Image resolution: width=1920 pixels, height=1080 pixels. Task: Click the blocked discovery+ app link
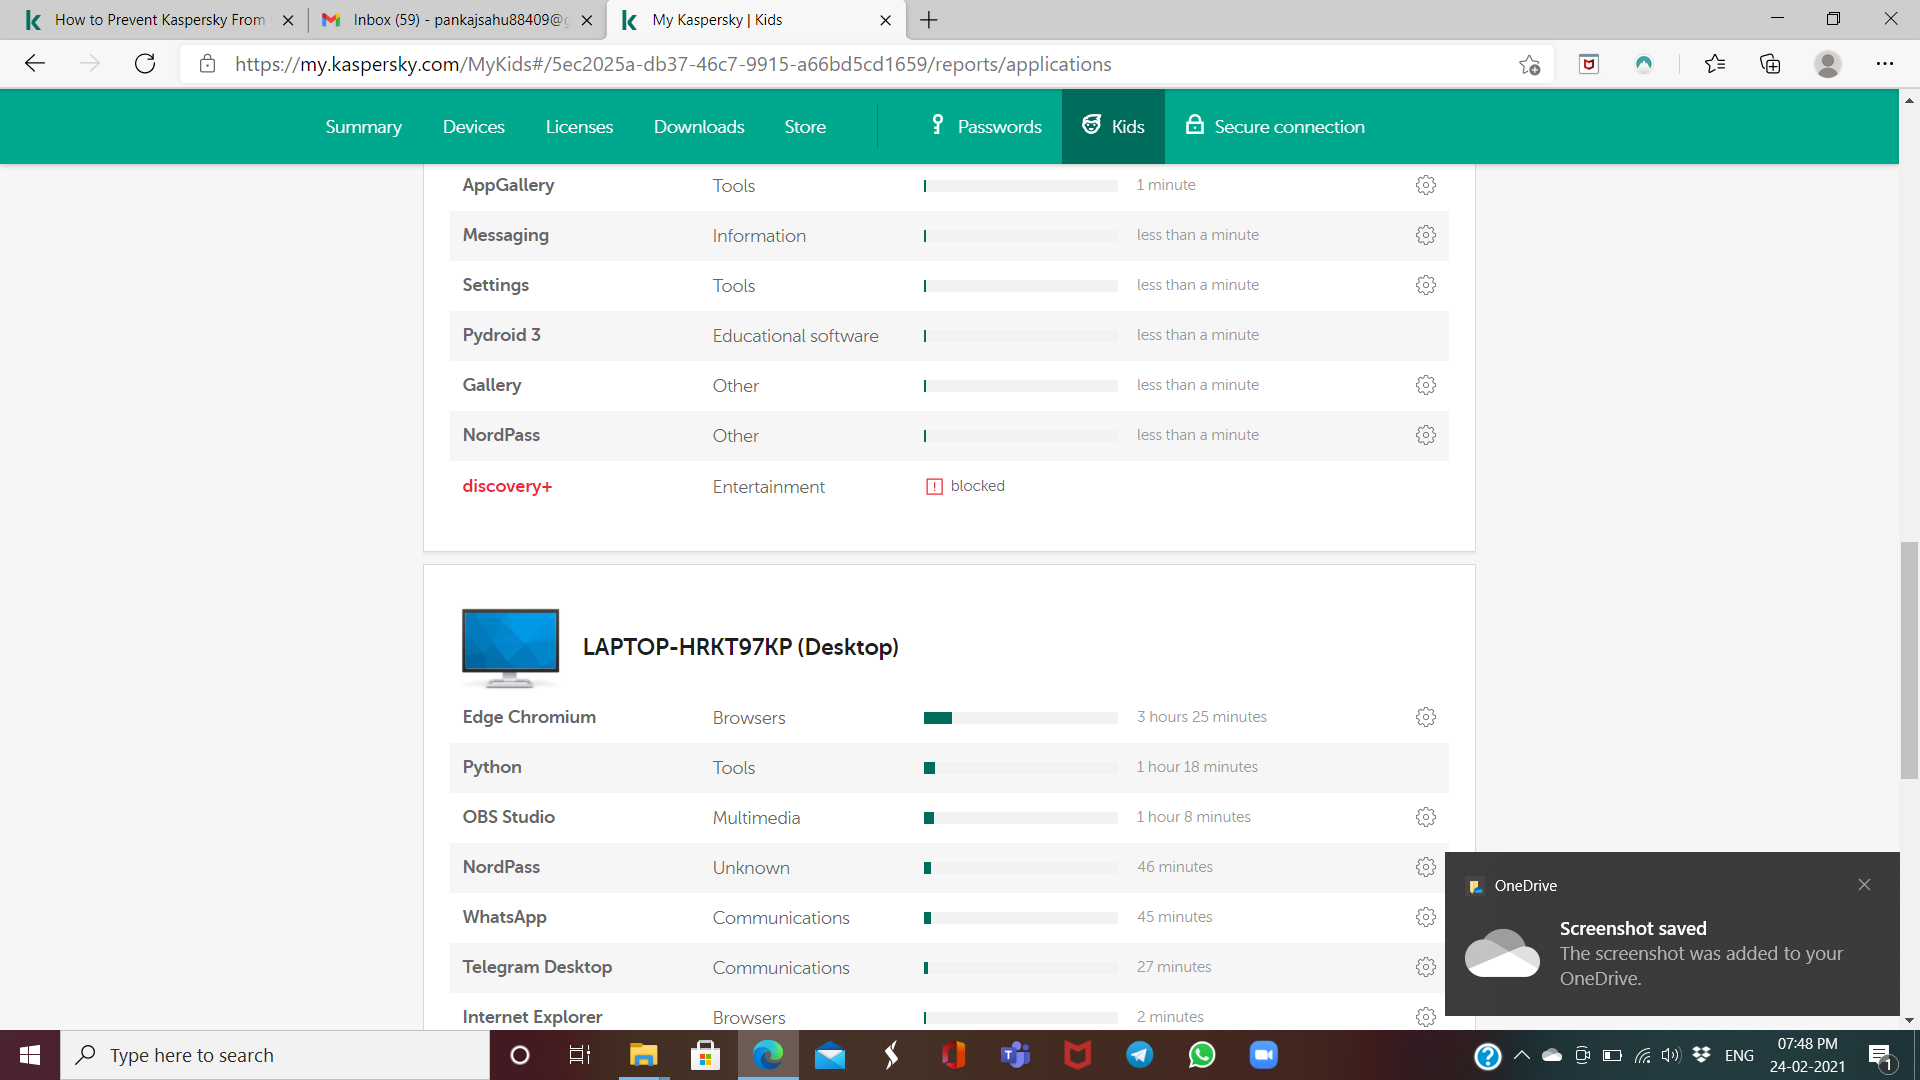click(507, 487)
